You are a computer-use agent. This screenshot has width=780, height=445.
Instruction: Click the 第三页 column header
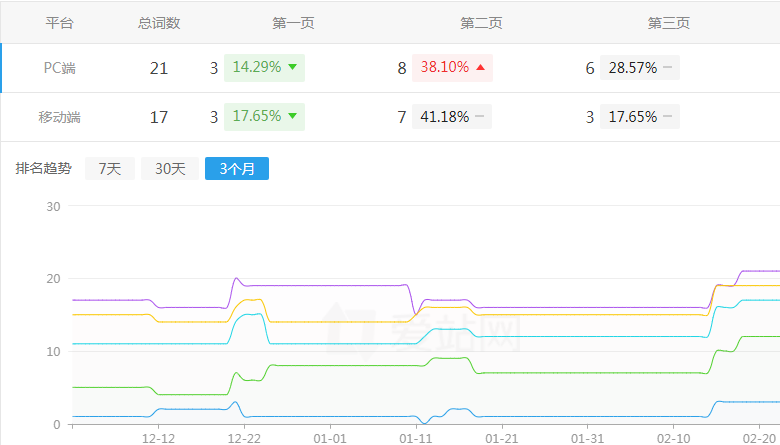669,23
